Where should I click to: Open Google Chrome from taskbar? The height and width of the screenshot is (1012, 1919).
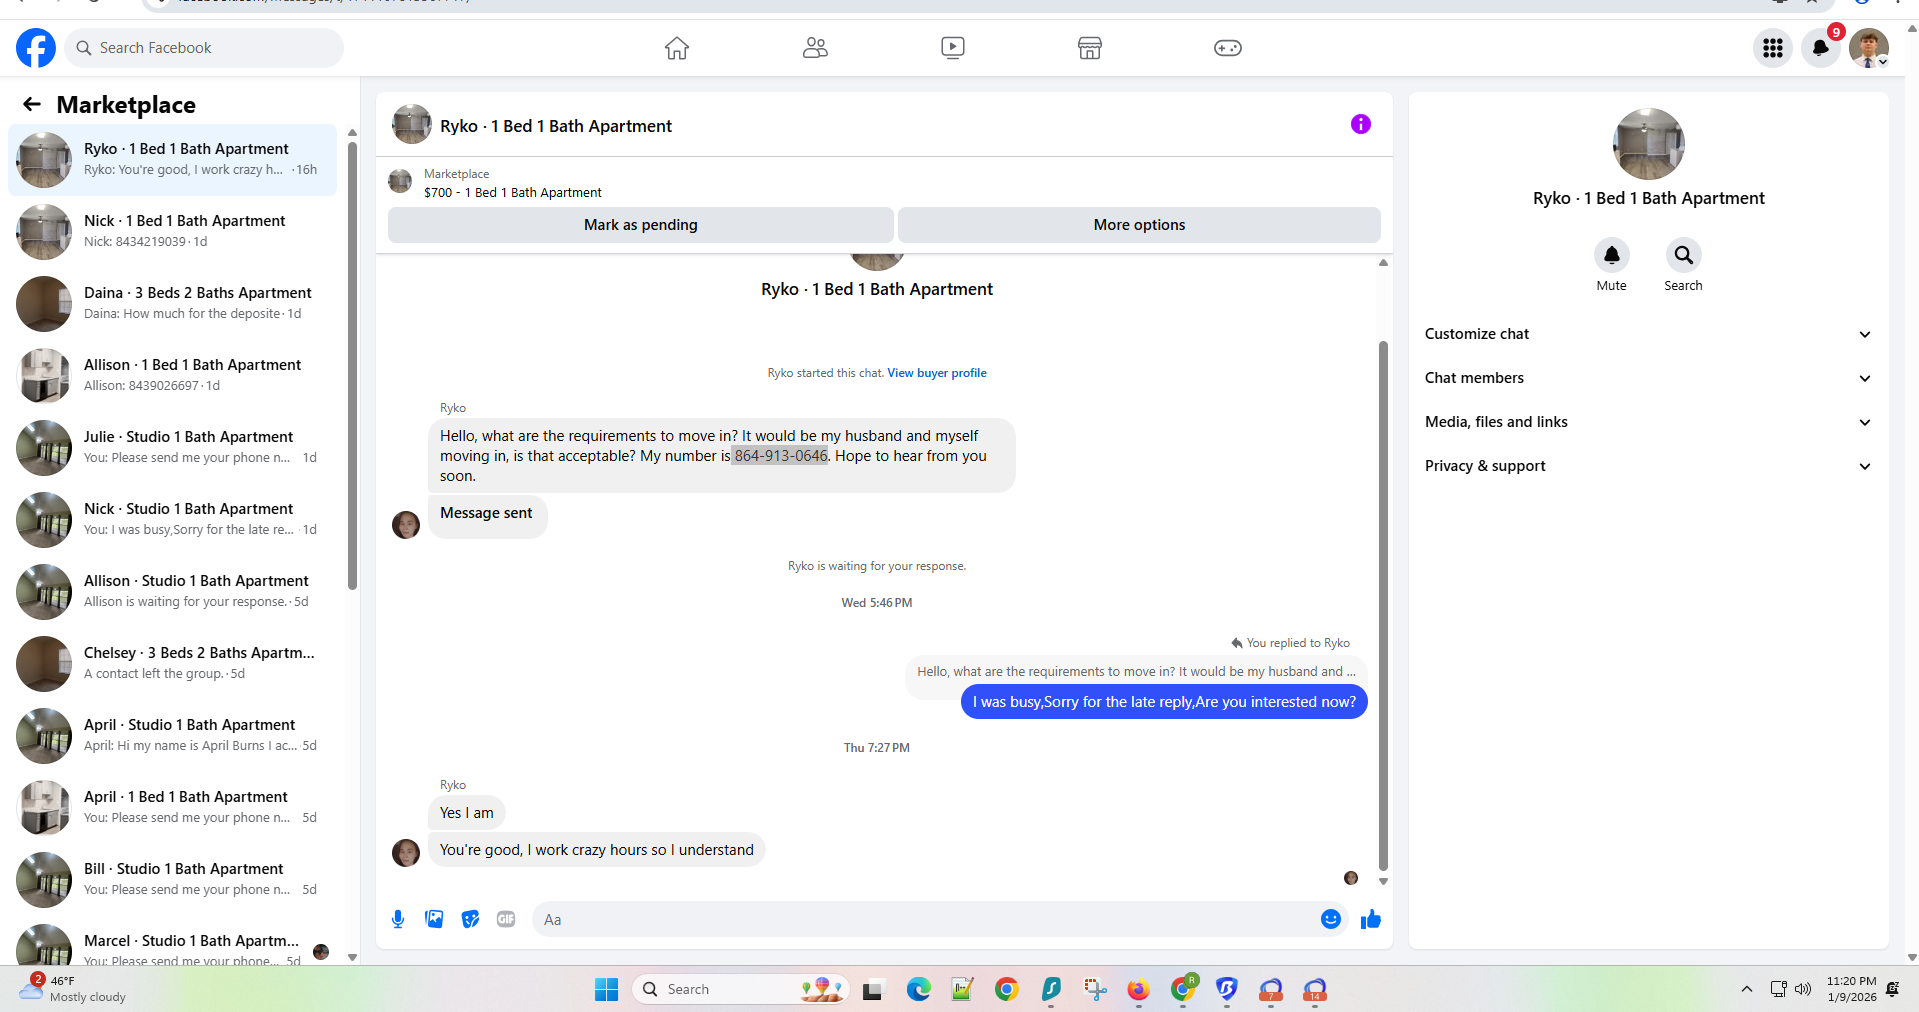[1006, 989]
